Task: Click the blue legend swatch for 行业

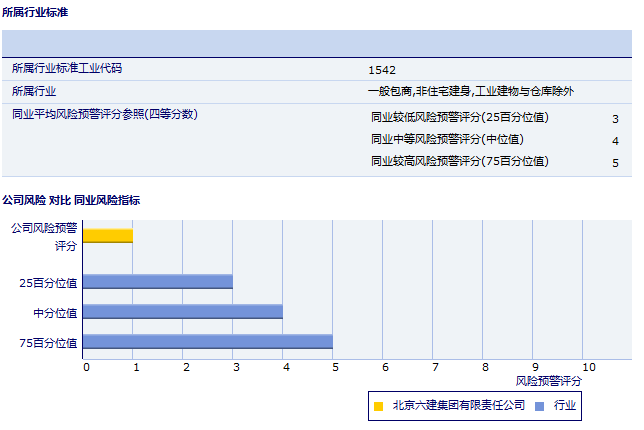Action: click(539, 406)
